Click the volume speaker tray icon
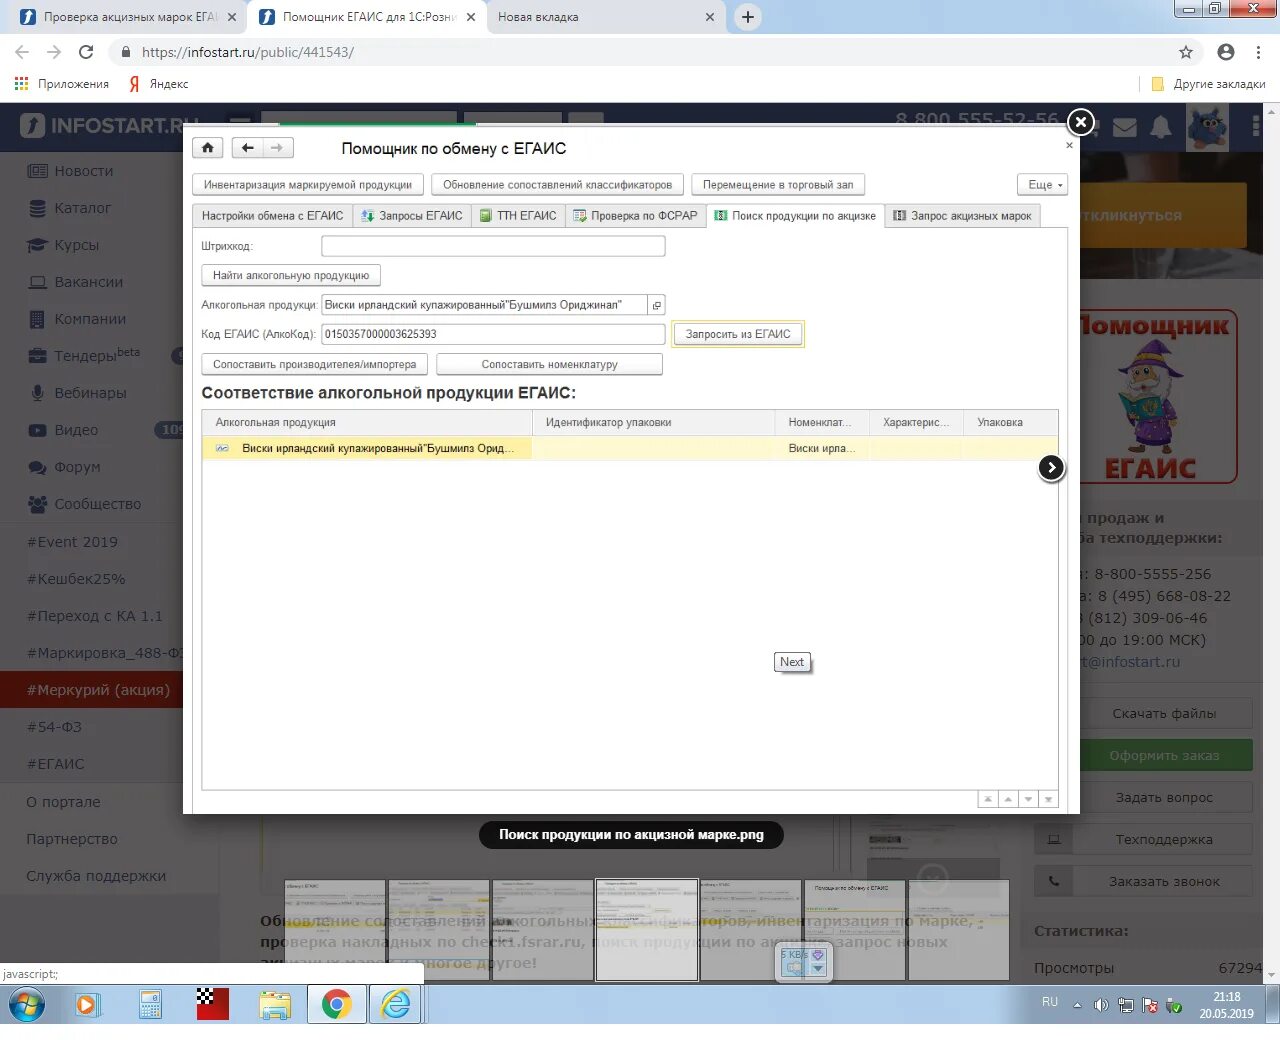 (1101, 1005)
